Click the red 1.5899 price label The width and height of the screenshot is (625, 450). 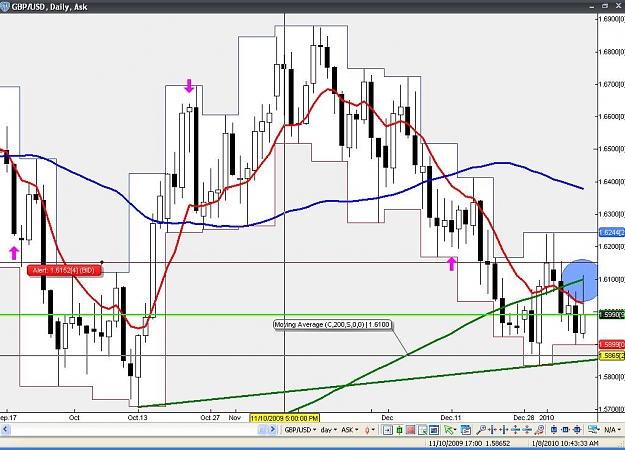[611, 344]
